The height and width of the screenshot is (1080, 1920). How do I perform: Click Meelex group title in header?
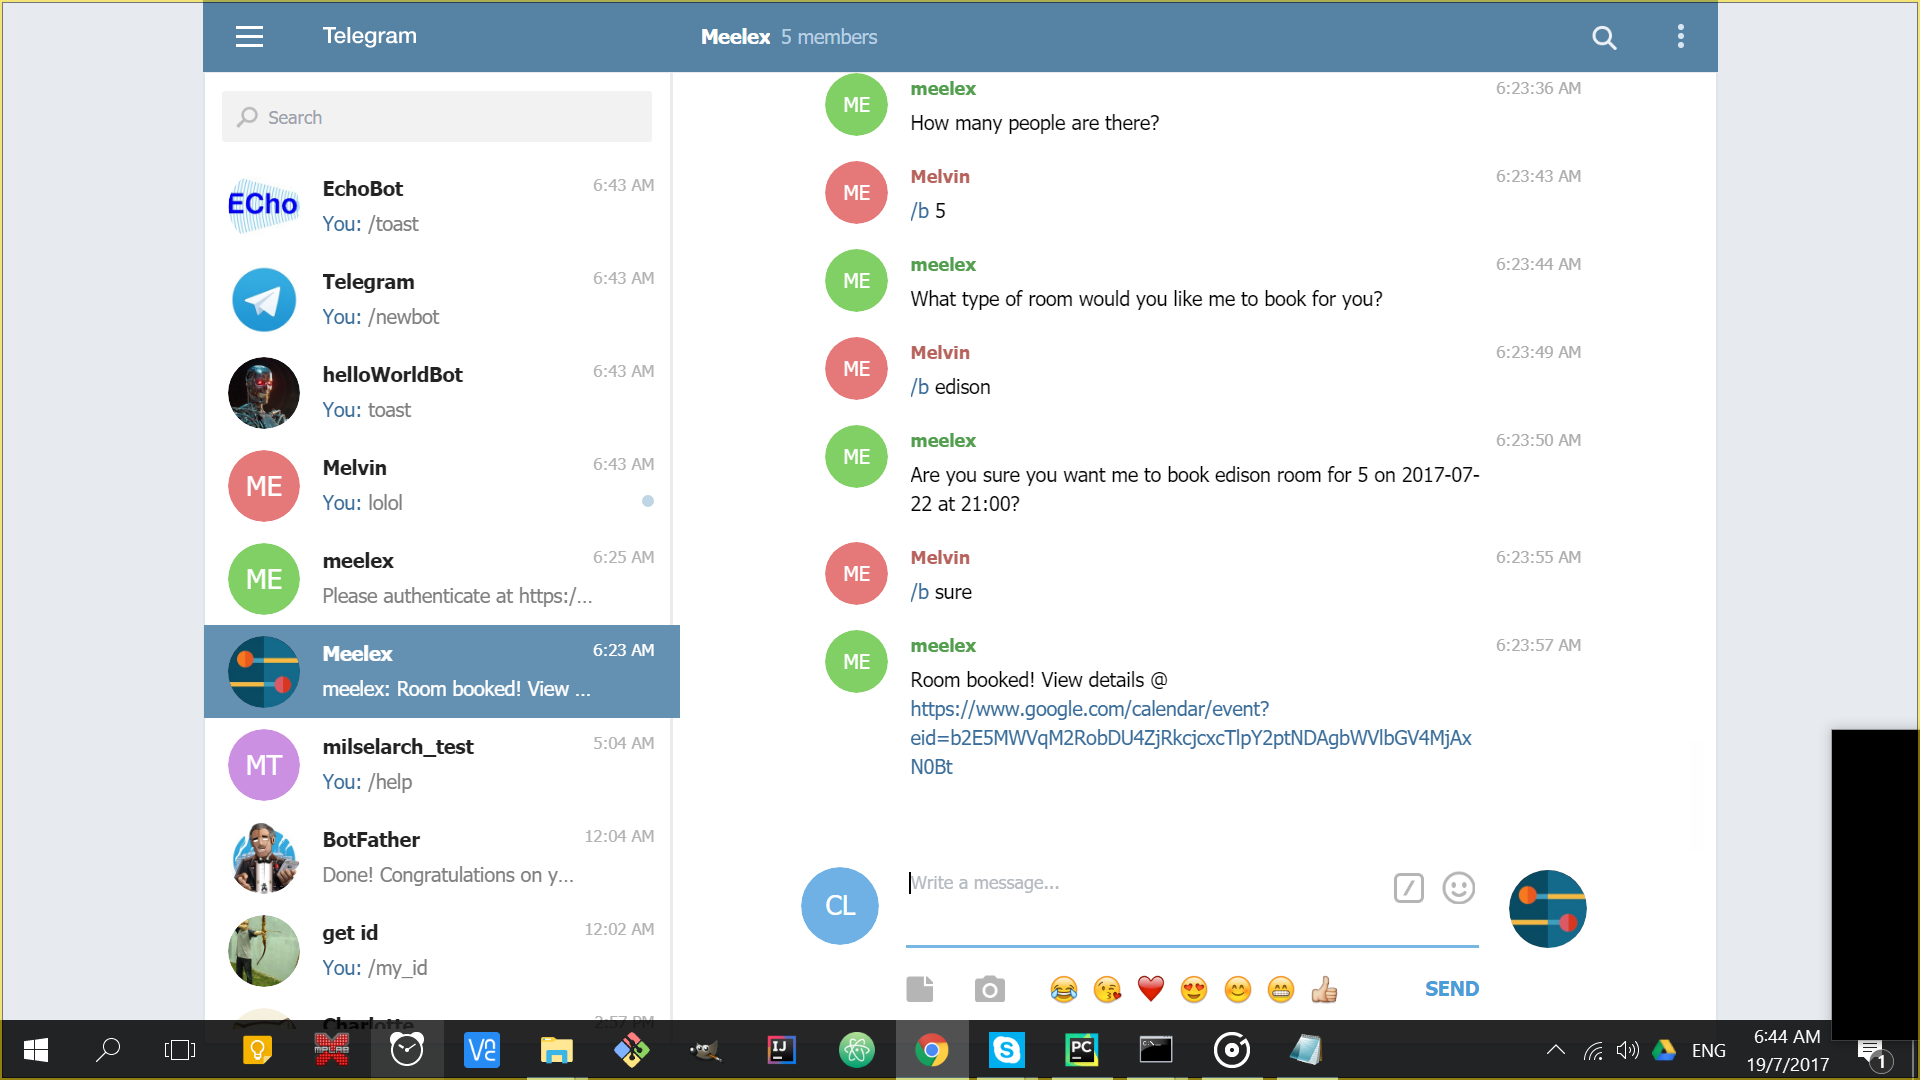point(735,37)
